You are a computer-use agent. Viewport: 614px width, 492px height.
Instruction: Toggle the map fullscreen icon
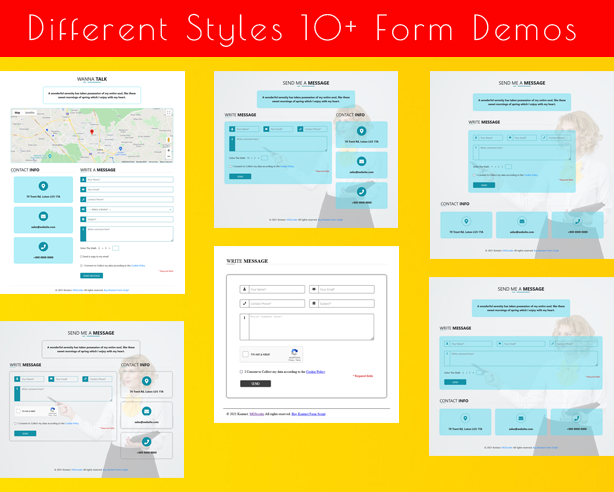pyautogui.click(x=170, y=113)
